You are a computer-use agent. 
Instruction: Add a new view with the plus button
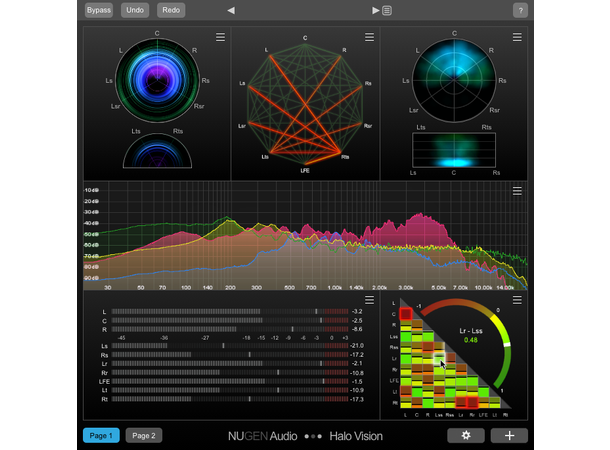coord(509,436)
